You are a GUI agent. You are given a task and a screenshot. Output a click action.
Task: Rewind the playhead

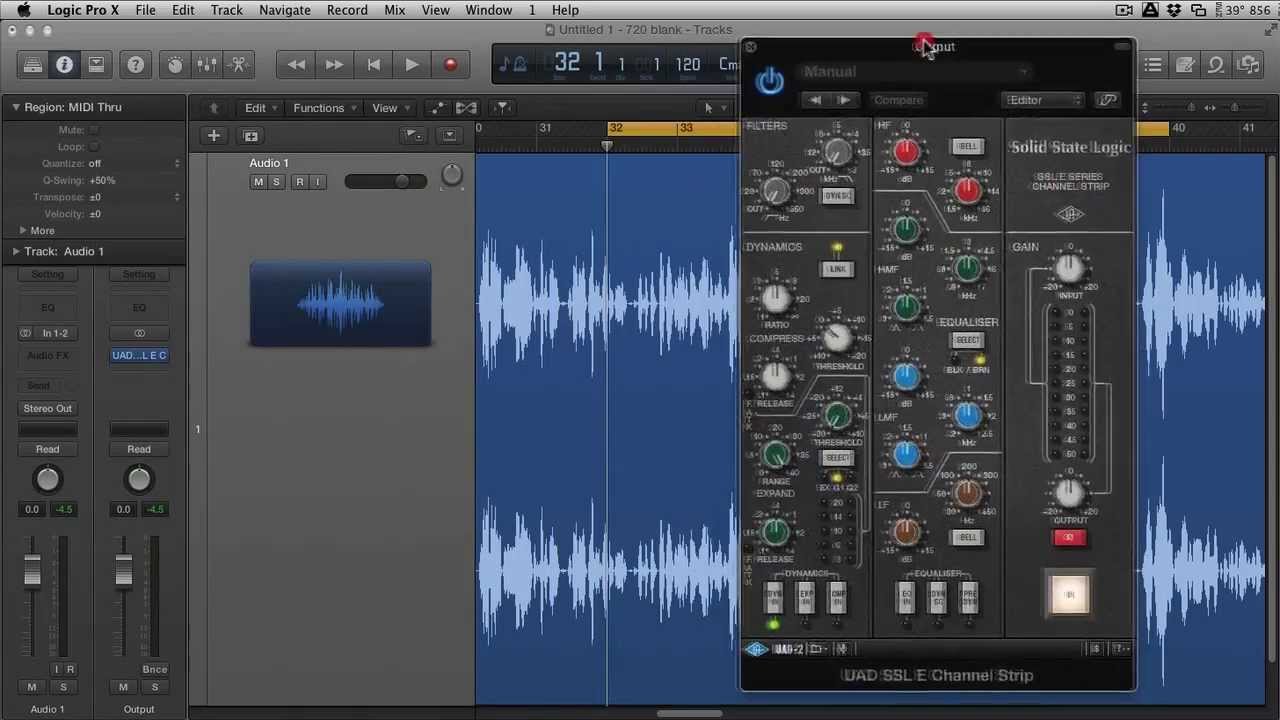click(296, 65)
